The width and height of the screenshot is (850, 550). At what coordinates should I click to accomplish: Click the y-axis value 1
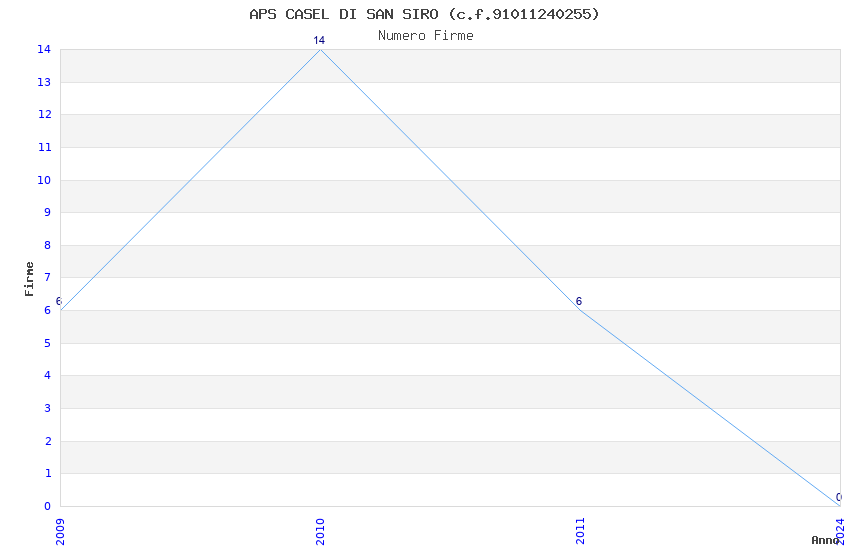click(x=48, y=474)
